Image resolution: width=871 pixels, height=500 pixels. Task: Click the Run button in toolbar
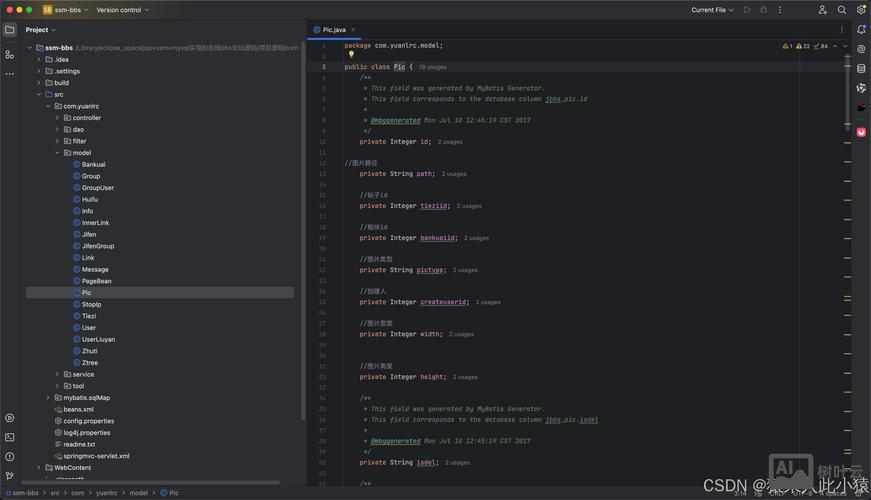[x=746, y=10]
